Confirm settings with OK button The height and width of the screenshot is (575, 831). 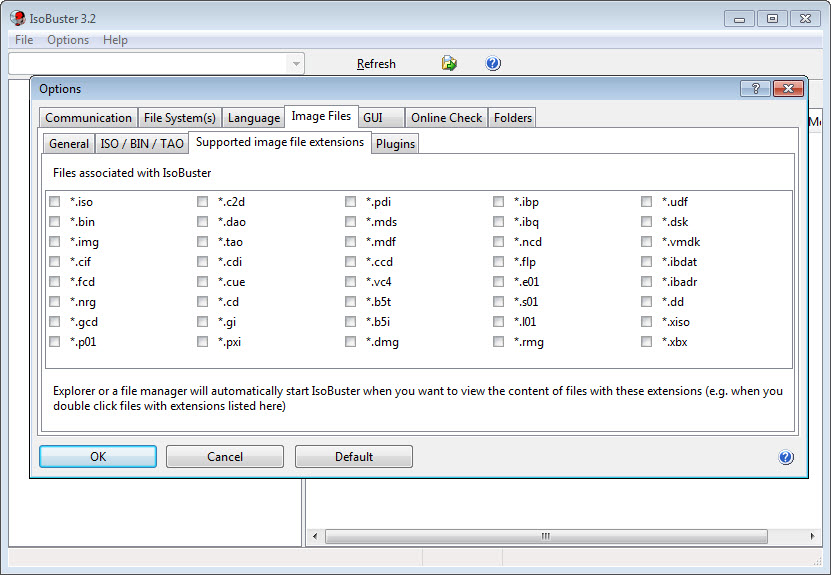point(98,456)
